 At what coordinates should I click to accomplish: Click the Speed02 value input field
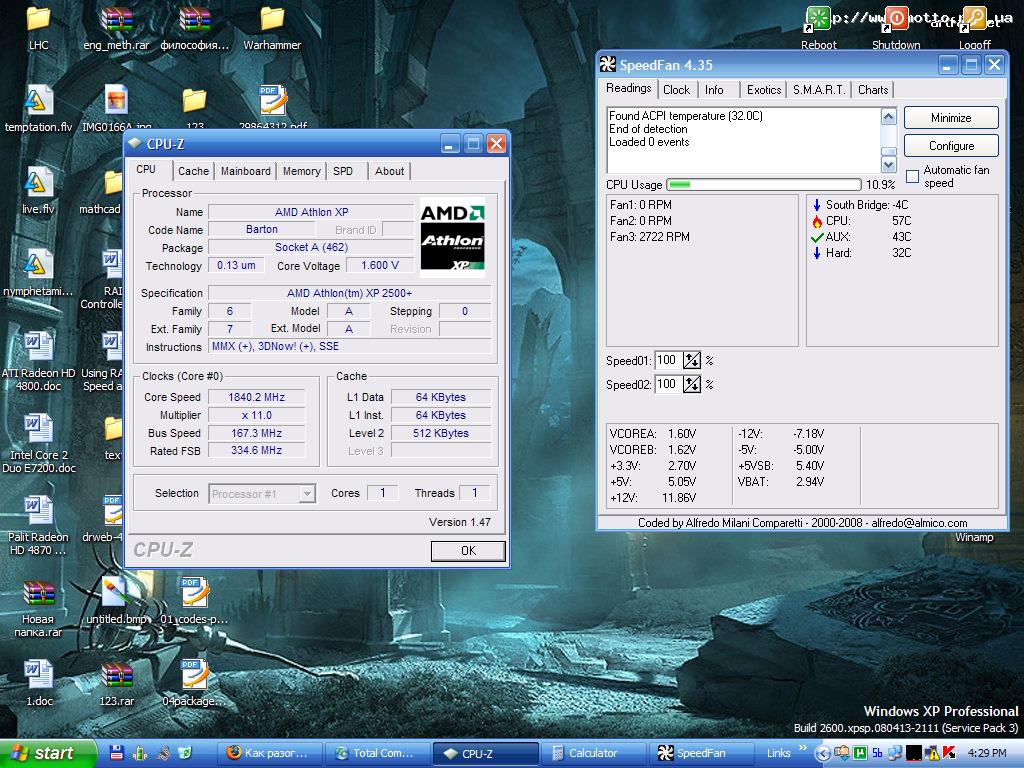tap(668, 384)
